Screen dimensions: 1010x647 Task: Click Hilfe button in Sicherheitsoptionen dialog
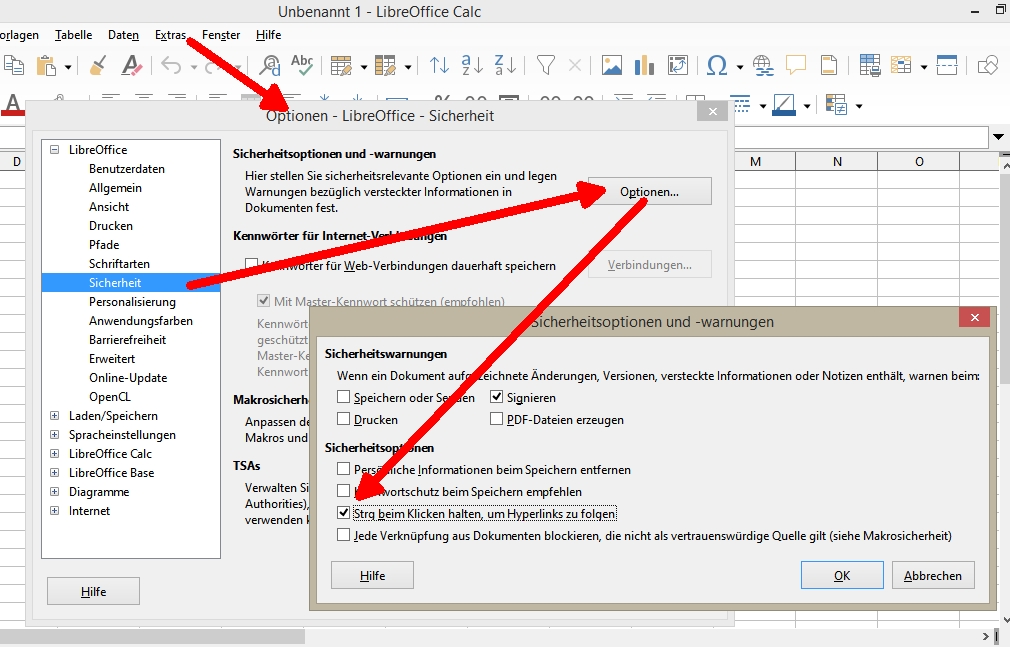coord(372,575)
